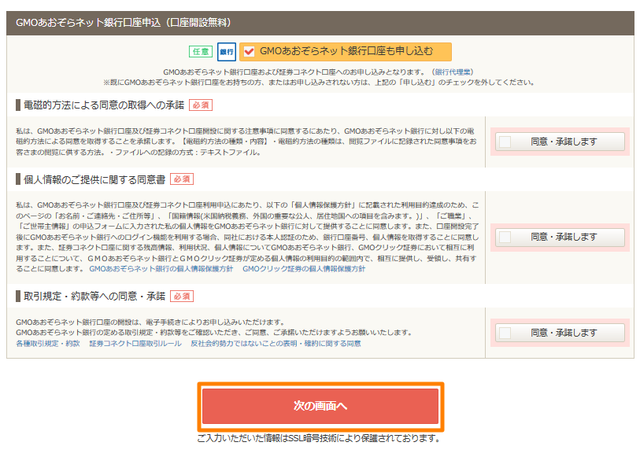
Task: Click heading 電磁的方法による同意の取得への承諾
Action: pos(104,105)
